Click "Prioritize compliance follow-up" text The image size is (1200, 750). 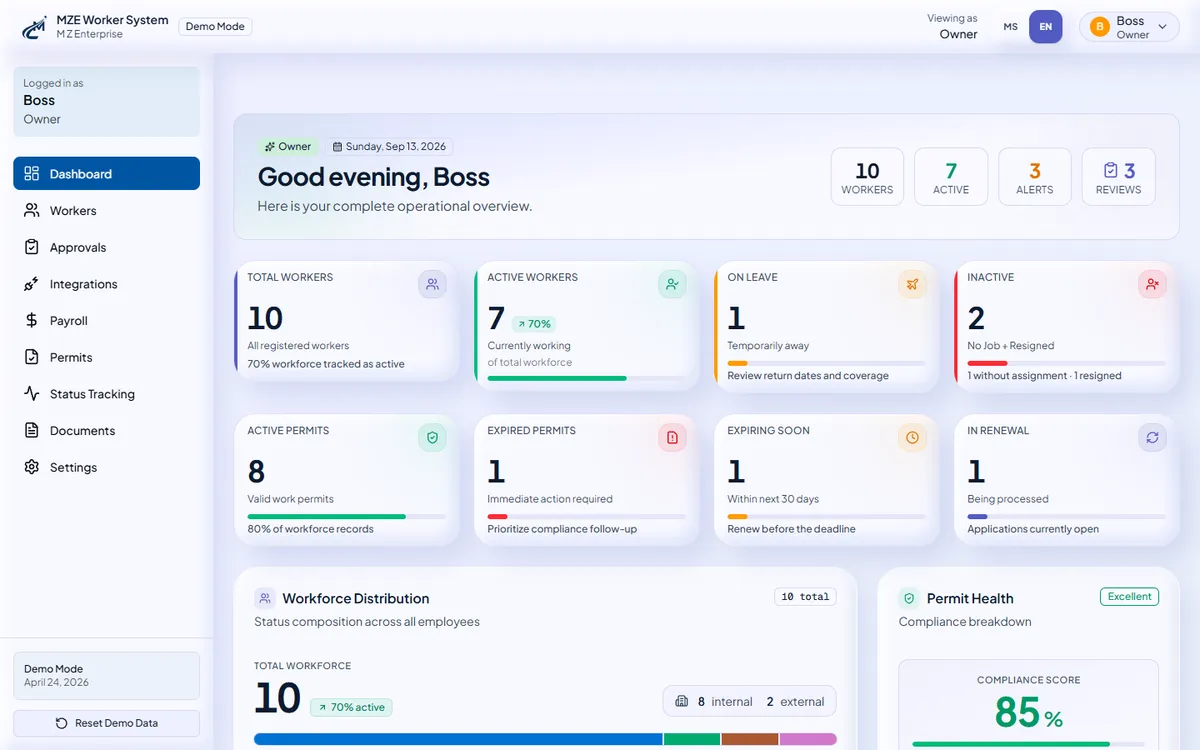(x=562, y=529)
